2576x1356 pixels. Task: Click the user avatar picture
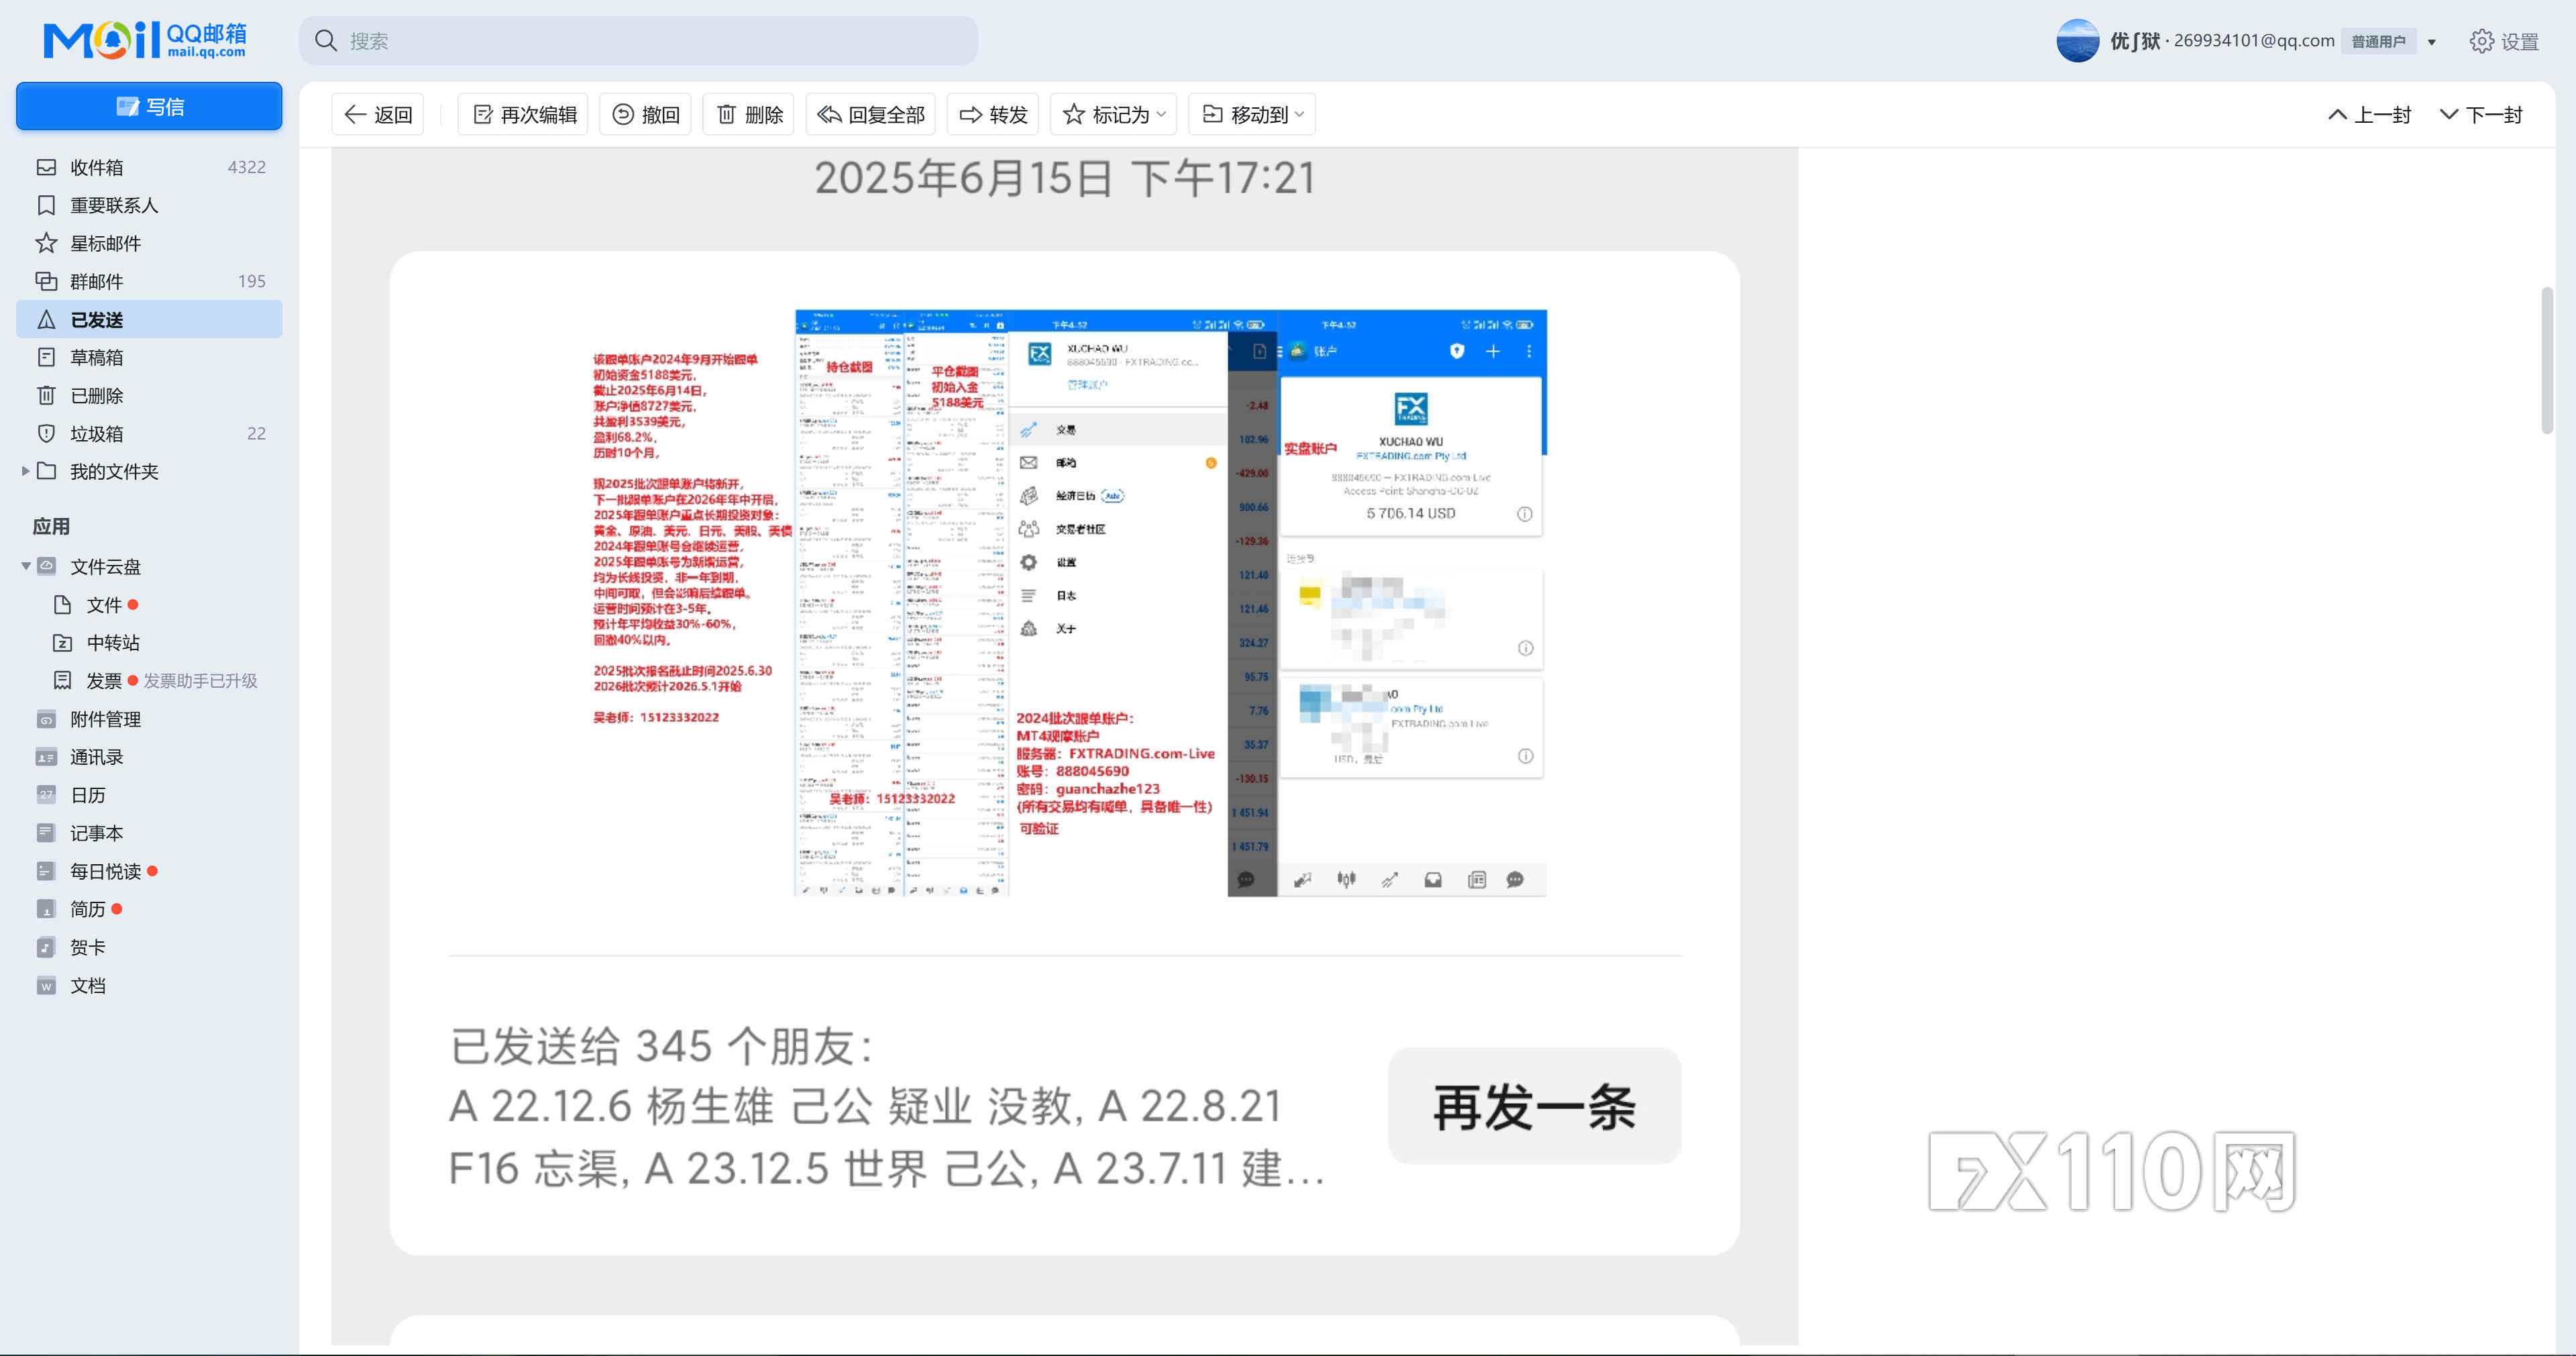[x=2077, y=41]
